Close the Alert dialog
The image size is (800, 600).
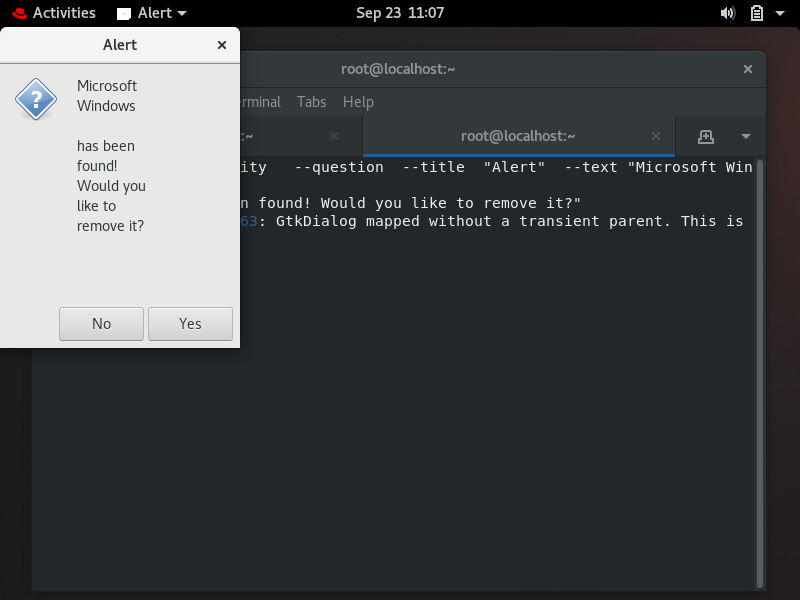(223, 44)
